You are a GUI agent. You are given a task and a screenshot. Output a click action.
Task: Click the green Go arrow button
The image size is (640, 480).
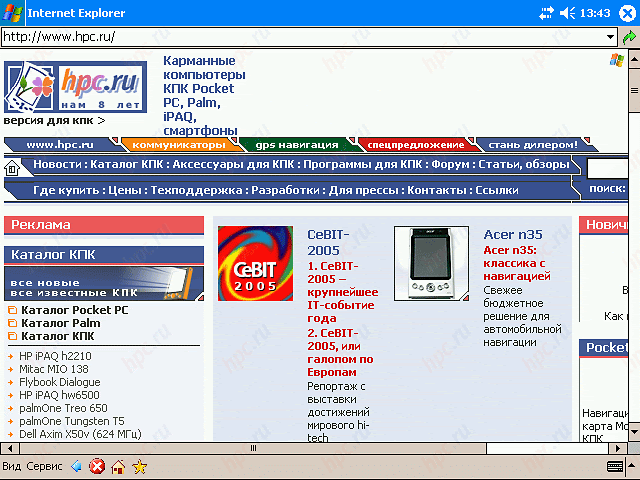[629, 37]
